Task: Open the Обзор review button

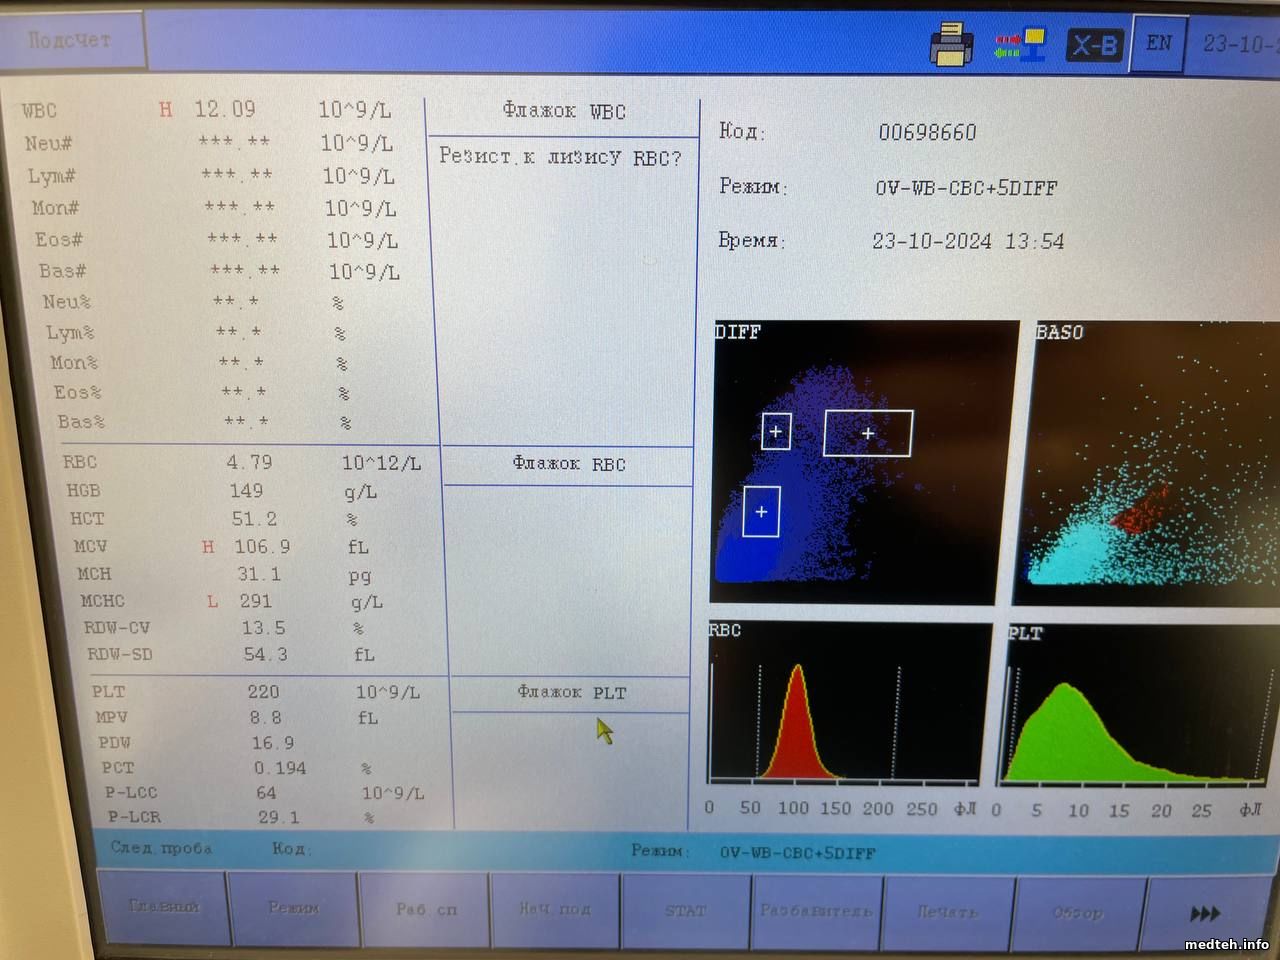Action: [1077, 912]
